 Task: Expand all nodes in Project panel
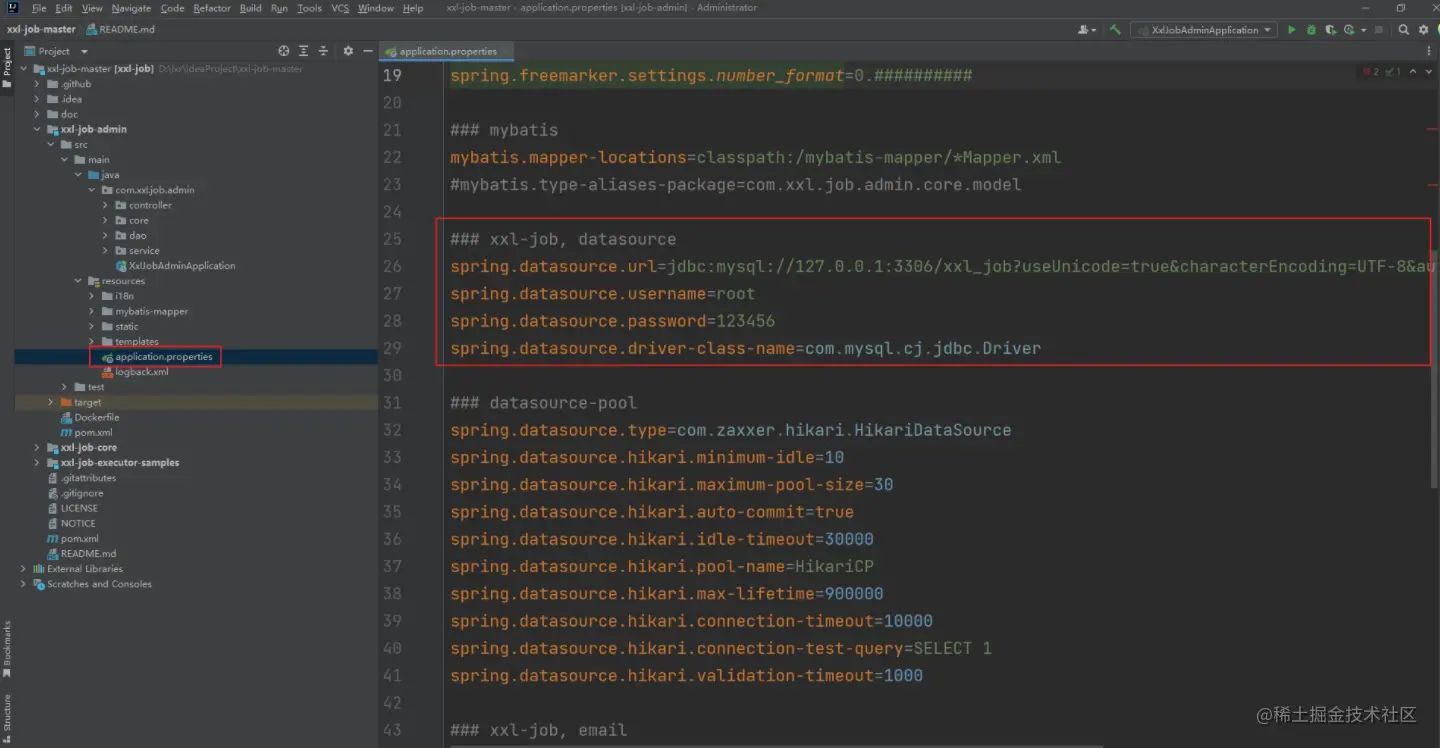pos(303,51)
